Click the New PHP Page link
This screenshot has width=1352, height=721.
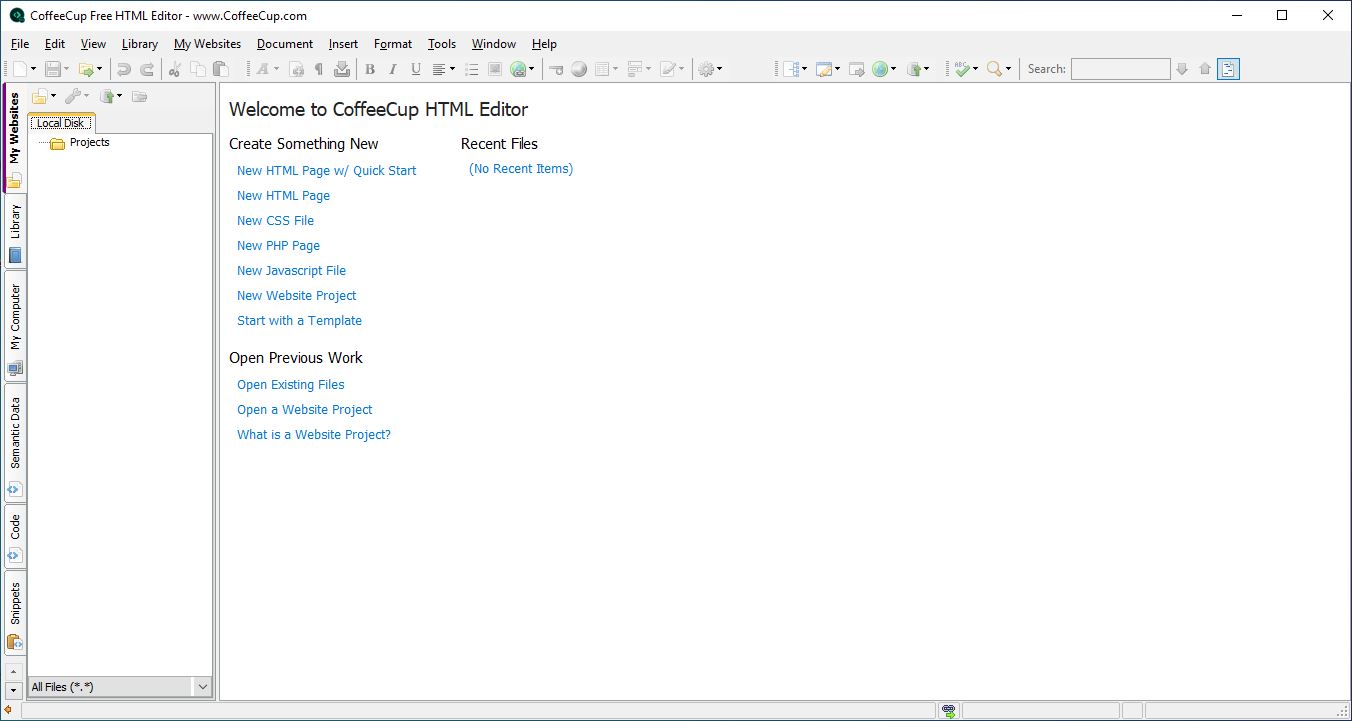coord(278,246)
